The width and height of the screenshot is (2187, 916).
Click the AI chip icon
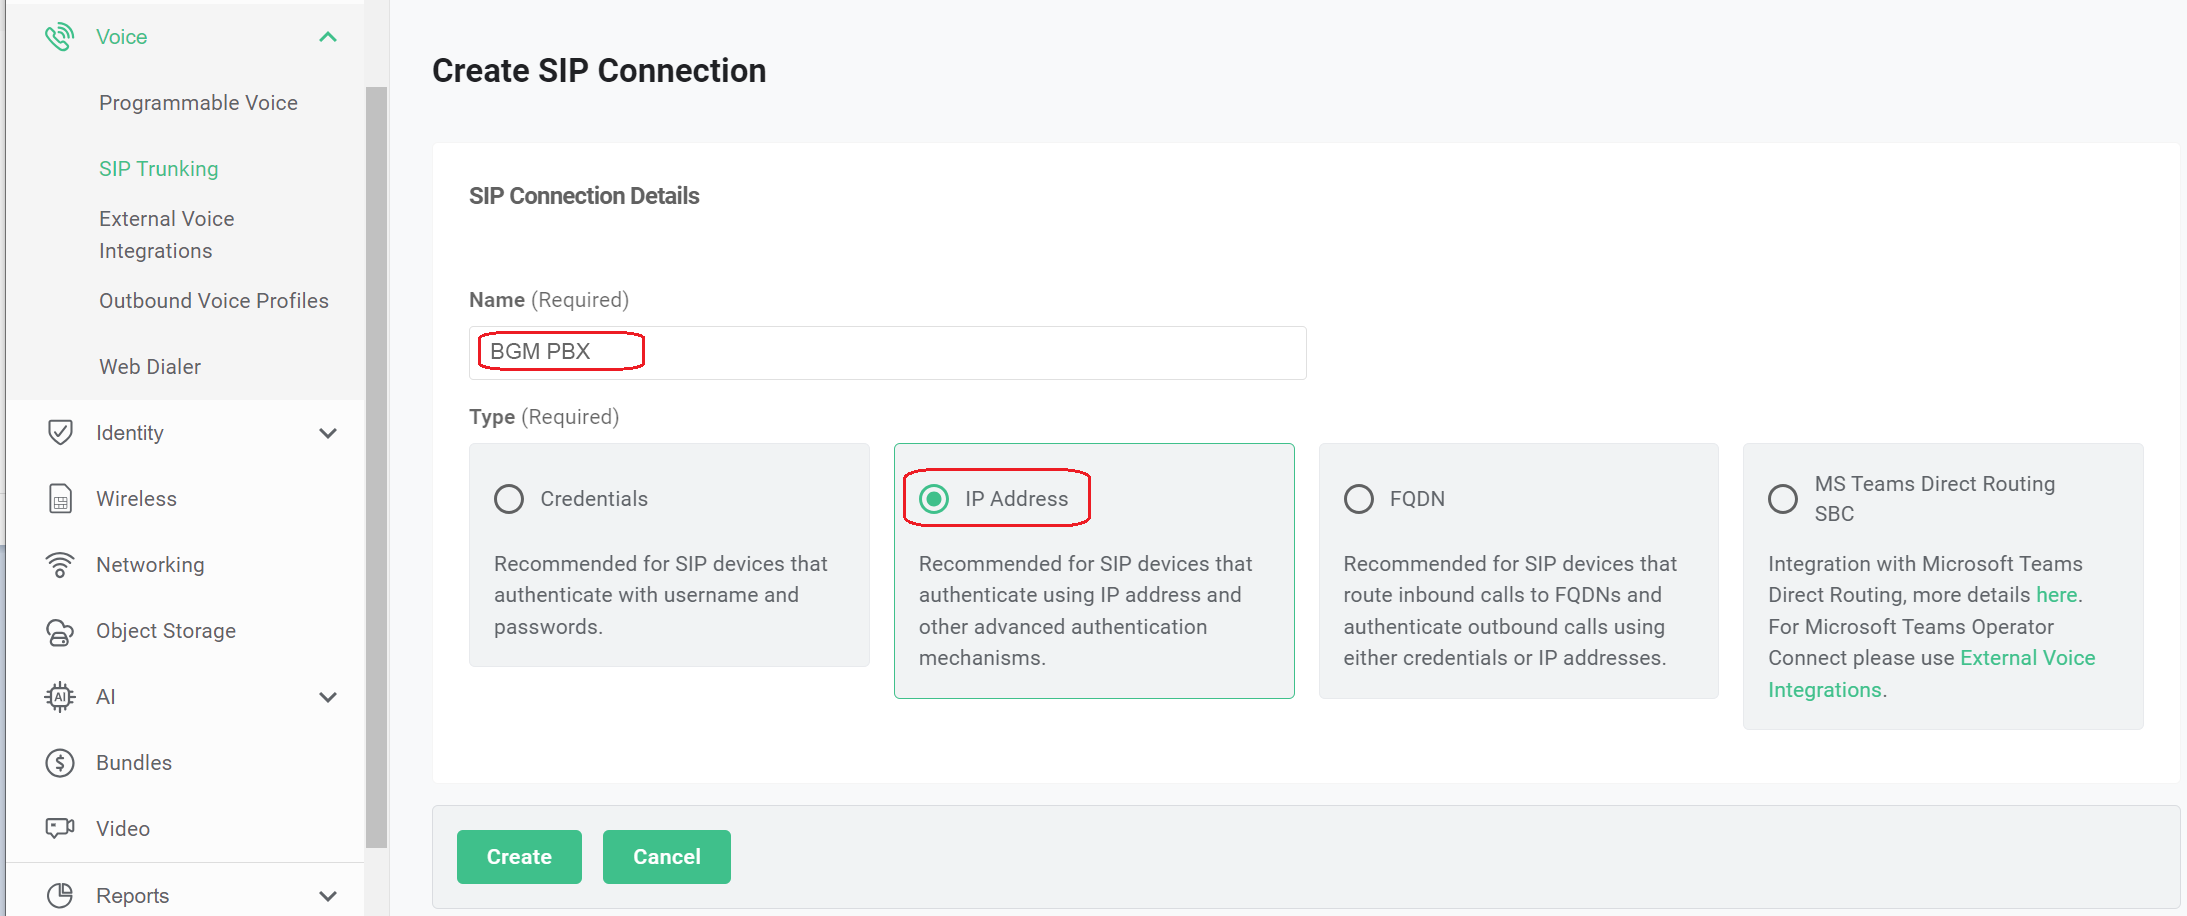(60, 697)
